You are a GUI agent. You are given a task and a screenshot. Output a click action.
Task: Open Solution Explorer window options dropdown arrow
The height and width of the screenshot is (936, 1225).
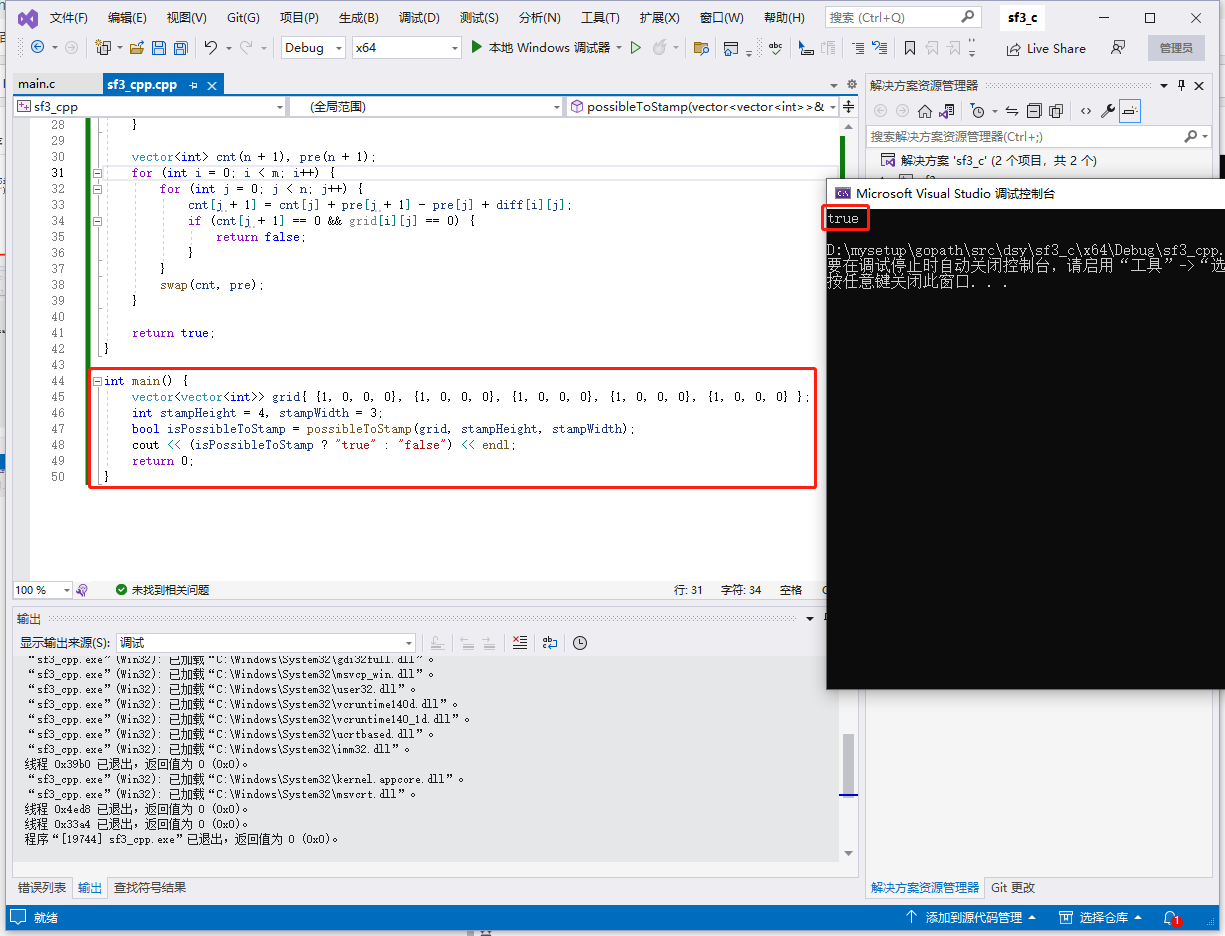click(x=1163, y=85)
